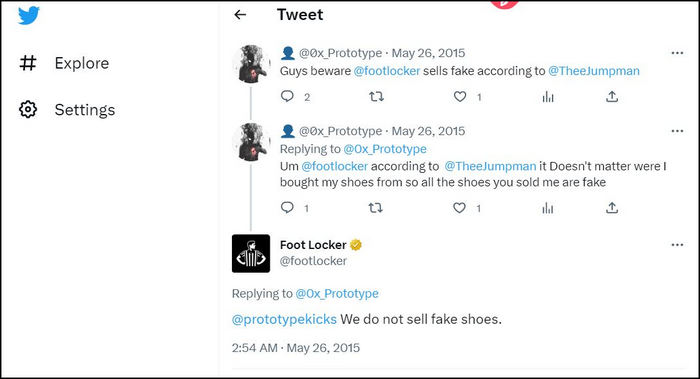
Task: Reply to the second 0x_Prototype tweet
Action: click(287, 208)
